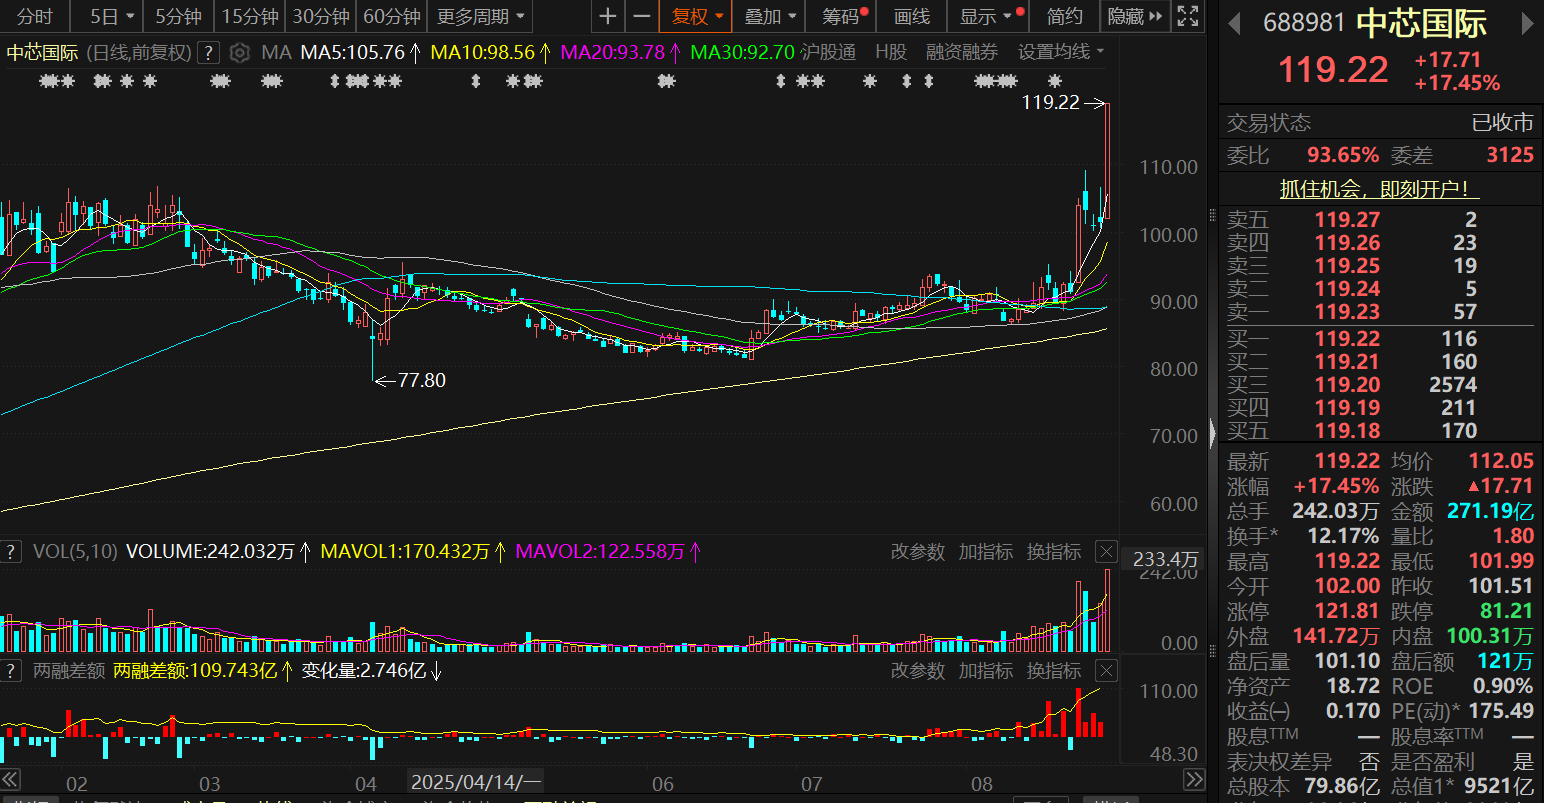This screenshot has width=1544, height=803.
Task: Open the 复权 dropdown
Action: coord(696,17)
